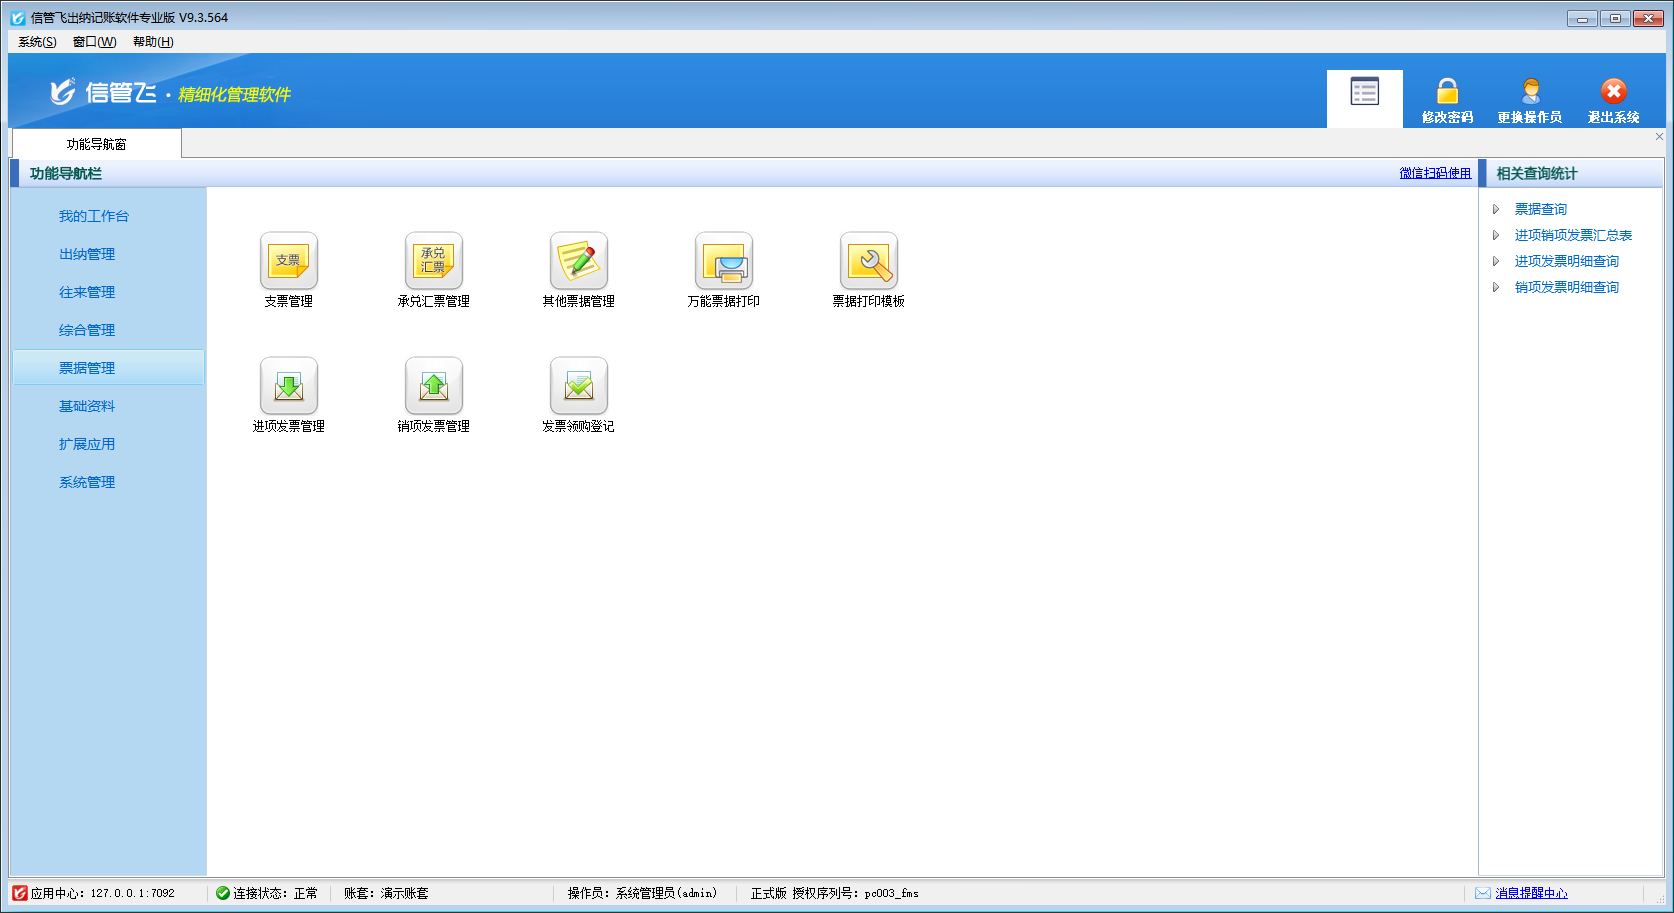Open 支票管理 (check management) icon

tap(288, 261)
